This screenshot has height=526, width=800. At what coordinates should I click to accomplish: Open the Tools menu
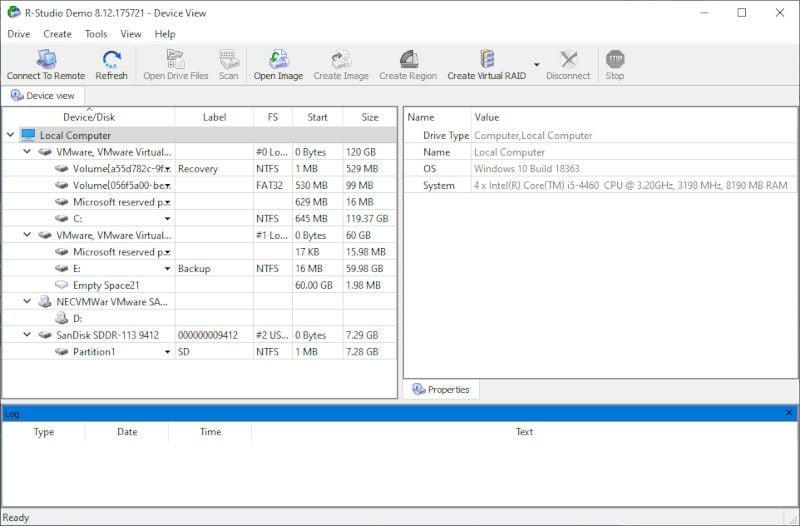96,34
